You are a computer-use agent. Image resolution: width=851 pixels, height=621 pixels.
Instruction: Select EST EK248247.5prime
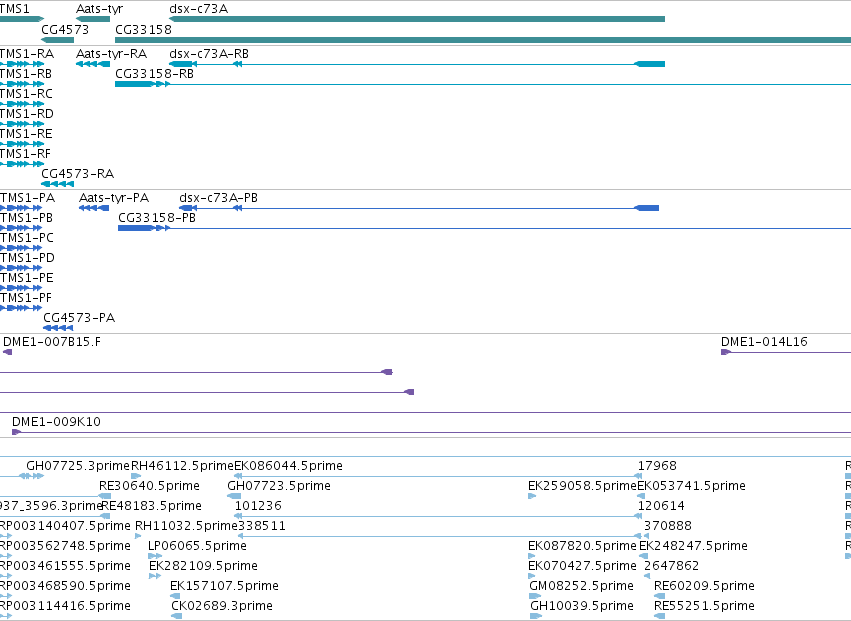[694, 547]
